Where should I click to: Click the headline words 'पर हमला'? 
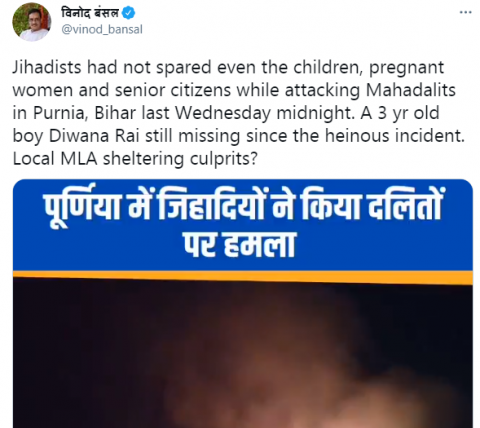[x=240, y=245]
